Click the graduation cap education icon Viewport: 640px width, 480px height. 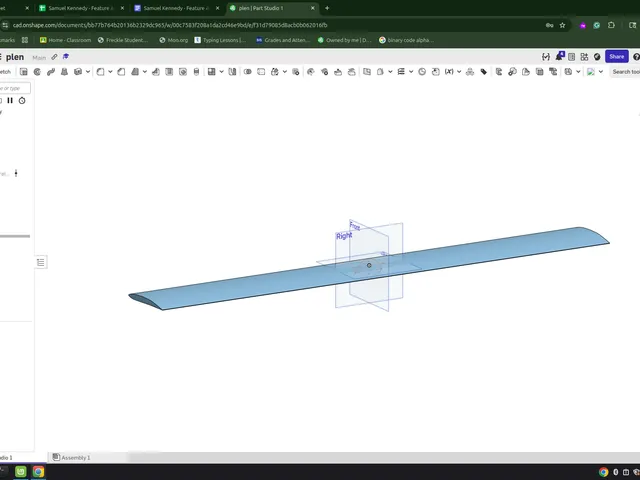click(66, 57)
